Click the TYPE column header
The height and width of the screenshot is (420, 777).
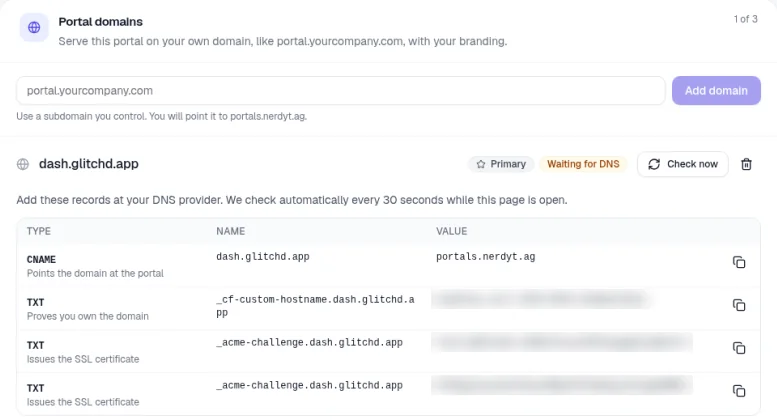(x=39, y=231)
